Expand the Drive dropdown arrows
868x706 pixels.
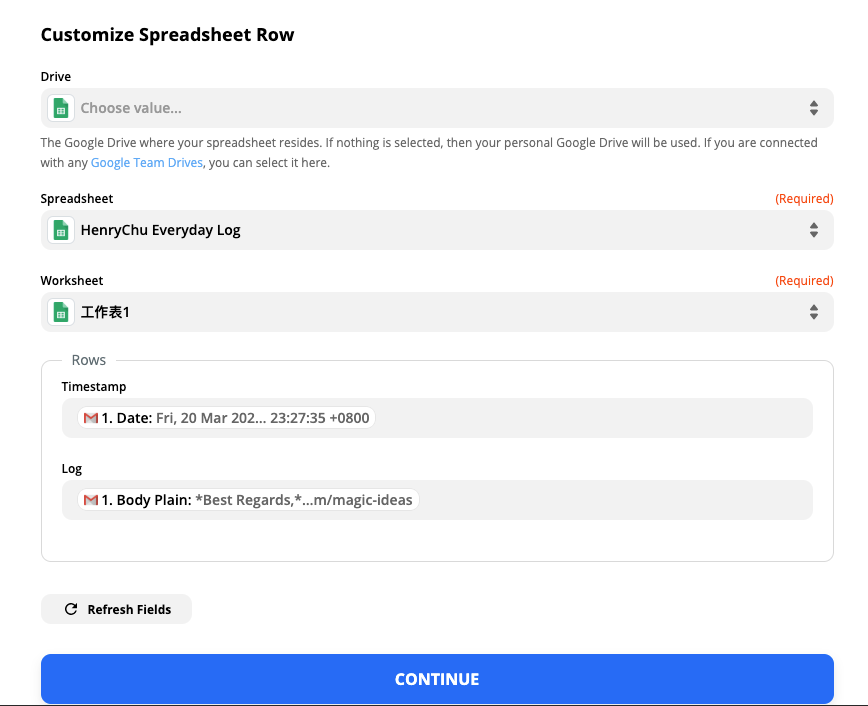pos(814,108)
